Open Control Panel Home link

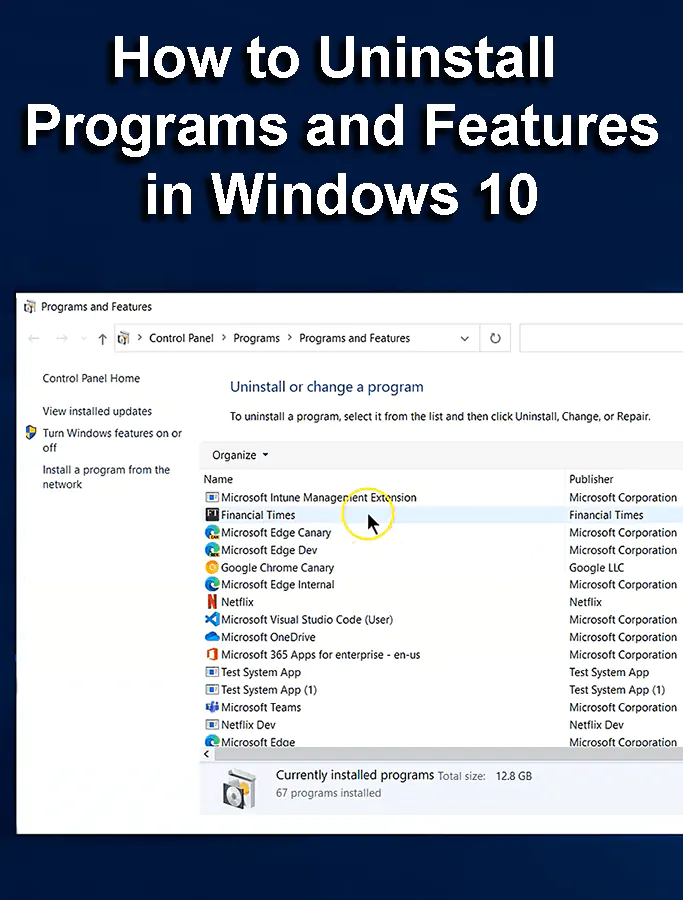click(91, 378)
